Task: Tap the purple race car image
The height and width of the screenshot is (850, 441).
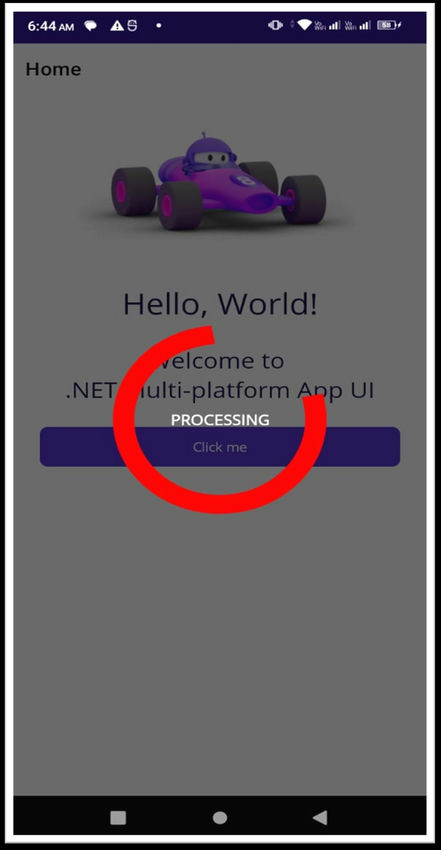Action: [219, 182]
